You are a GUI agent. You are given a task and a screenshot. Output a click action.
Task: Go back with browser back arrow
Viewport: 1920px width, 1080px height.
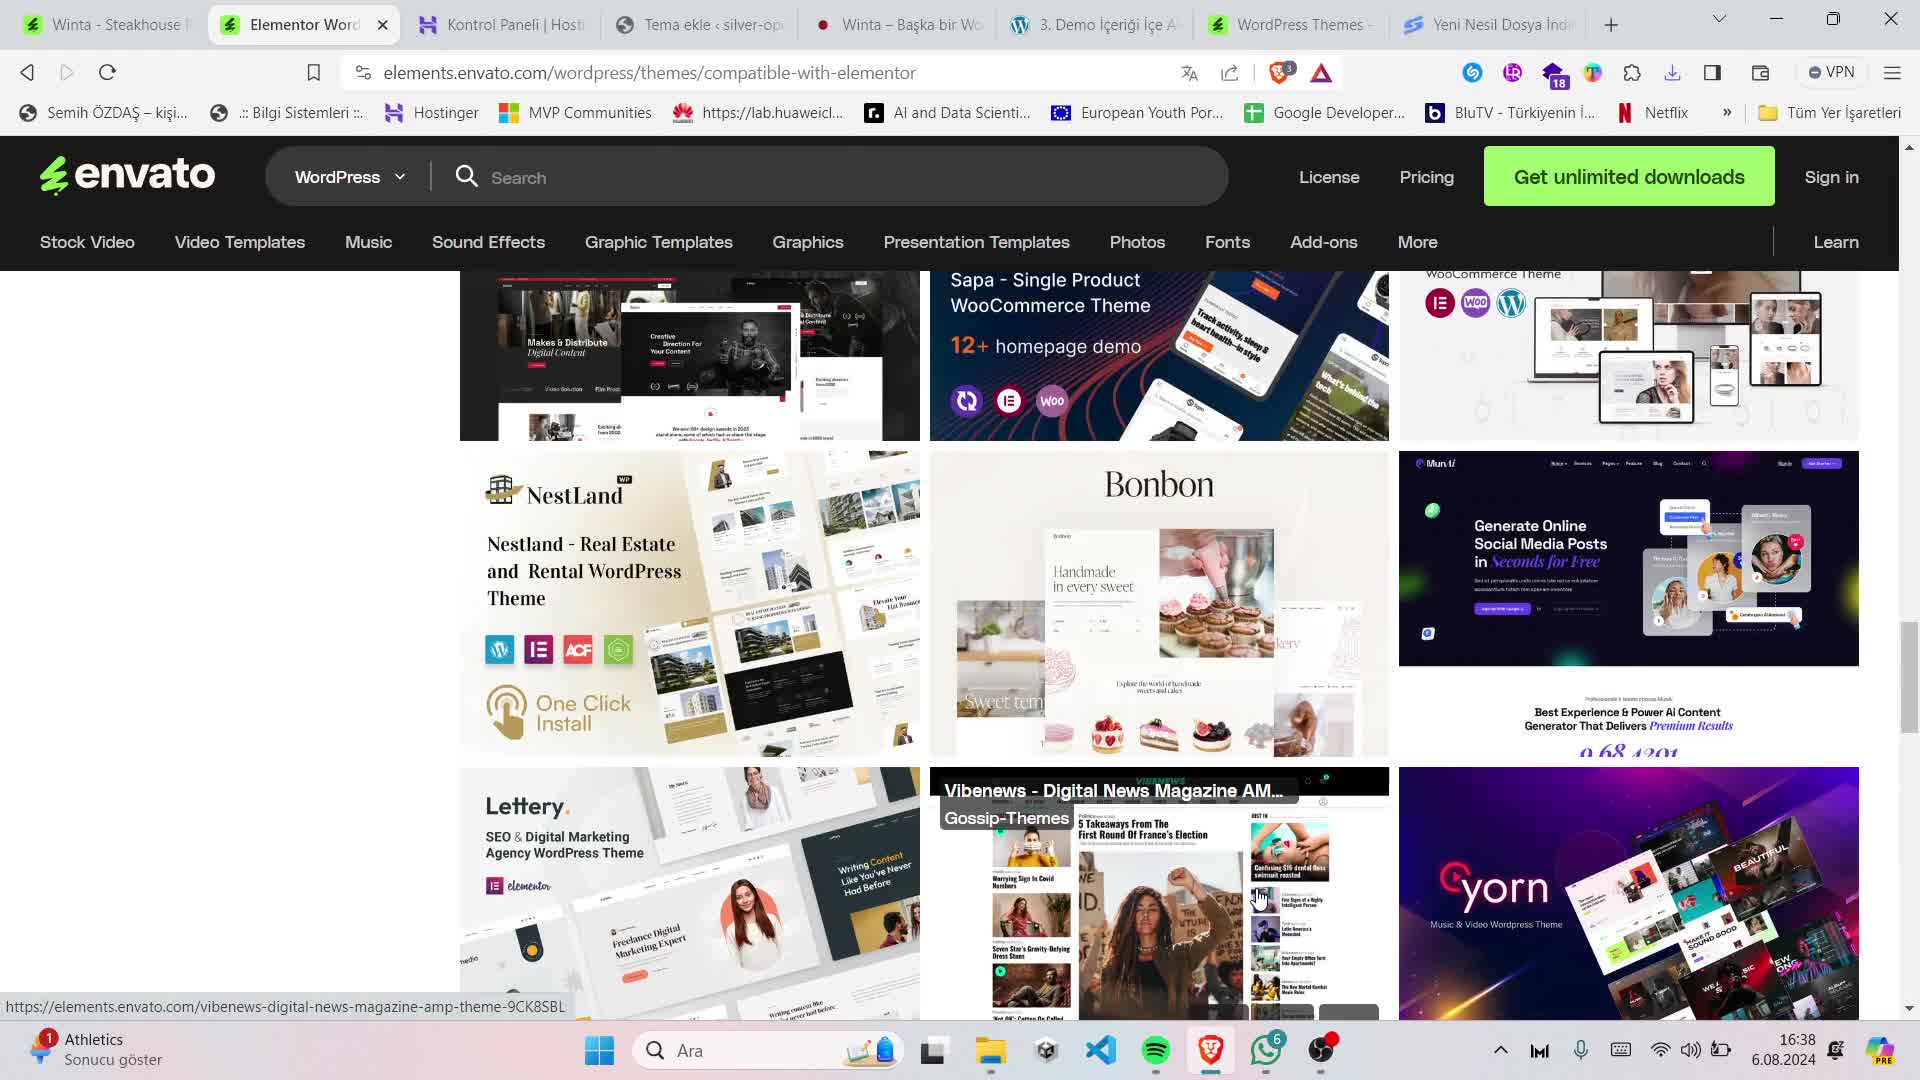(27, 72)
